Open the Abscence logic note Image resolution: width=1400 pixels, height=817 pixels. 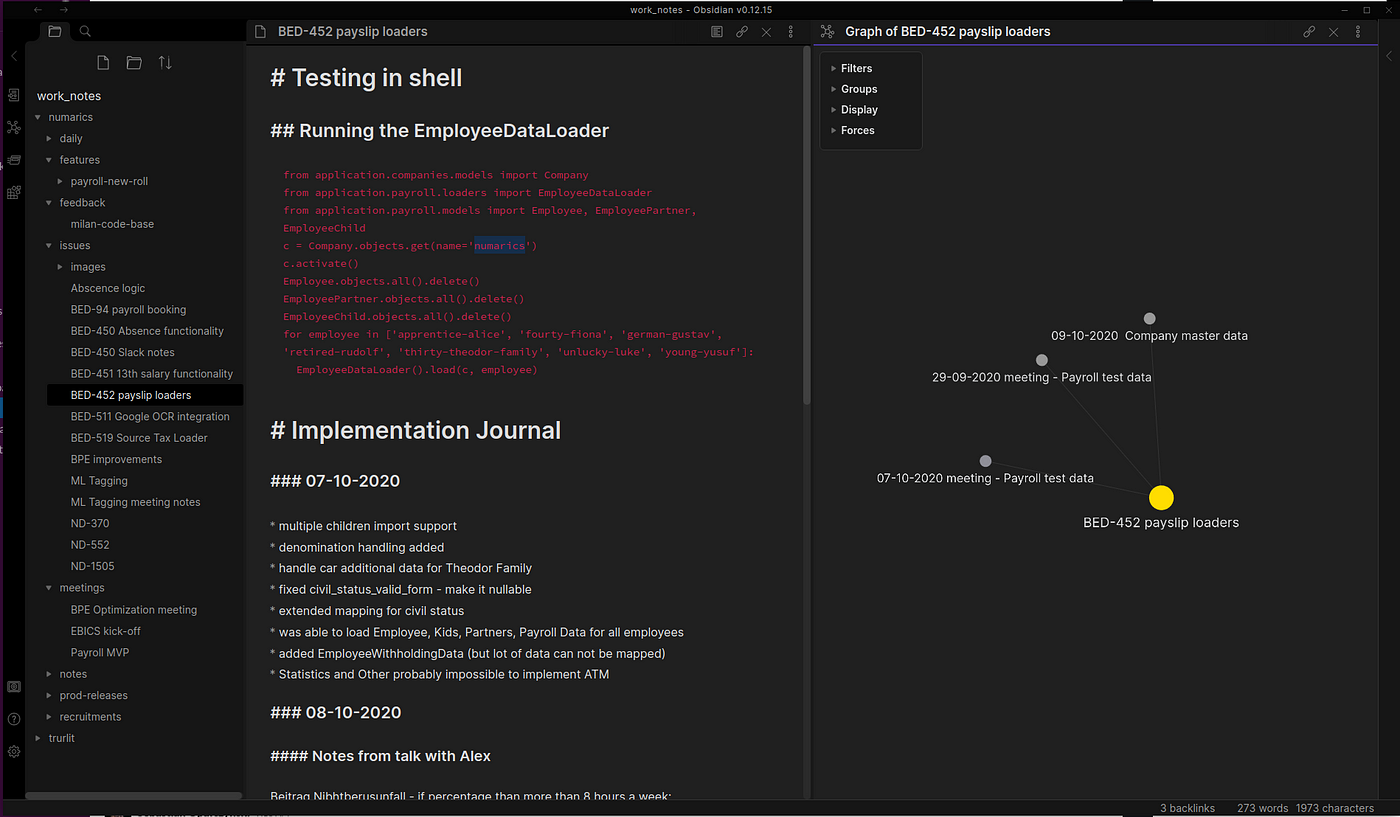pos(108,288)
